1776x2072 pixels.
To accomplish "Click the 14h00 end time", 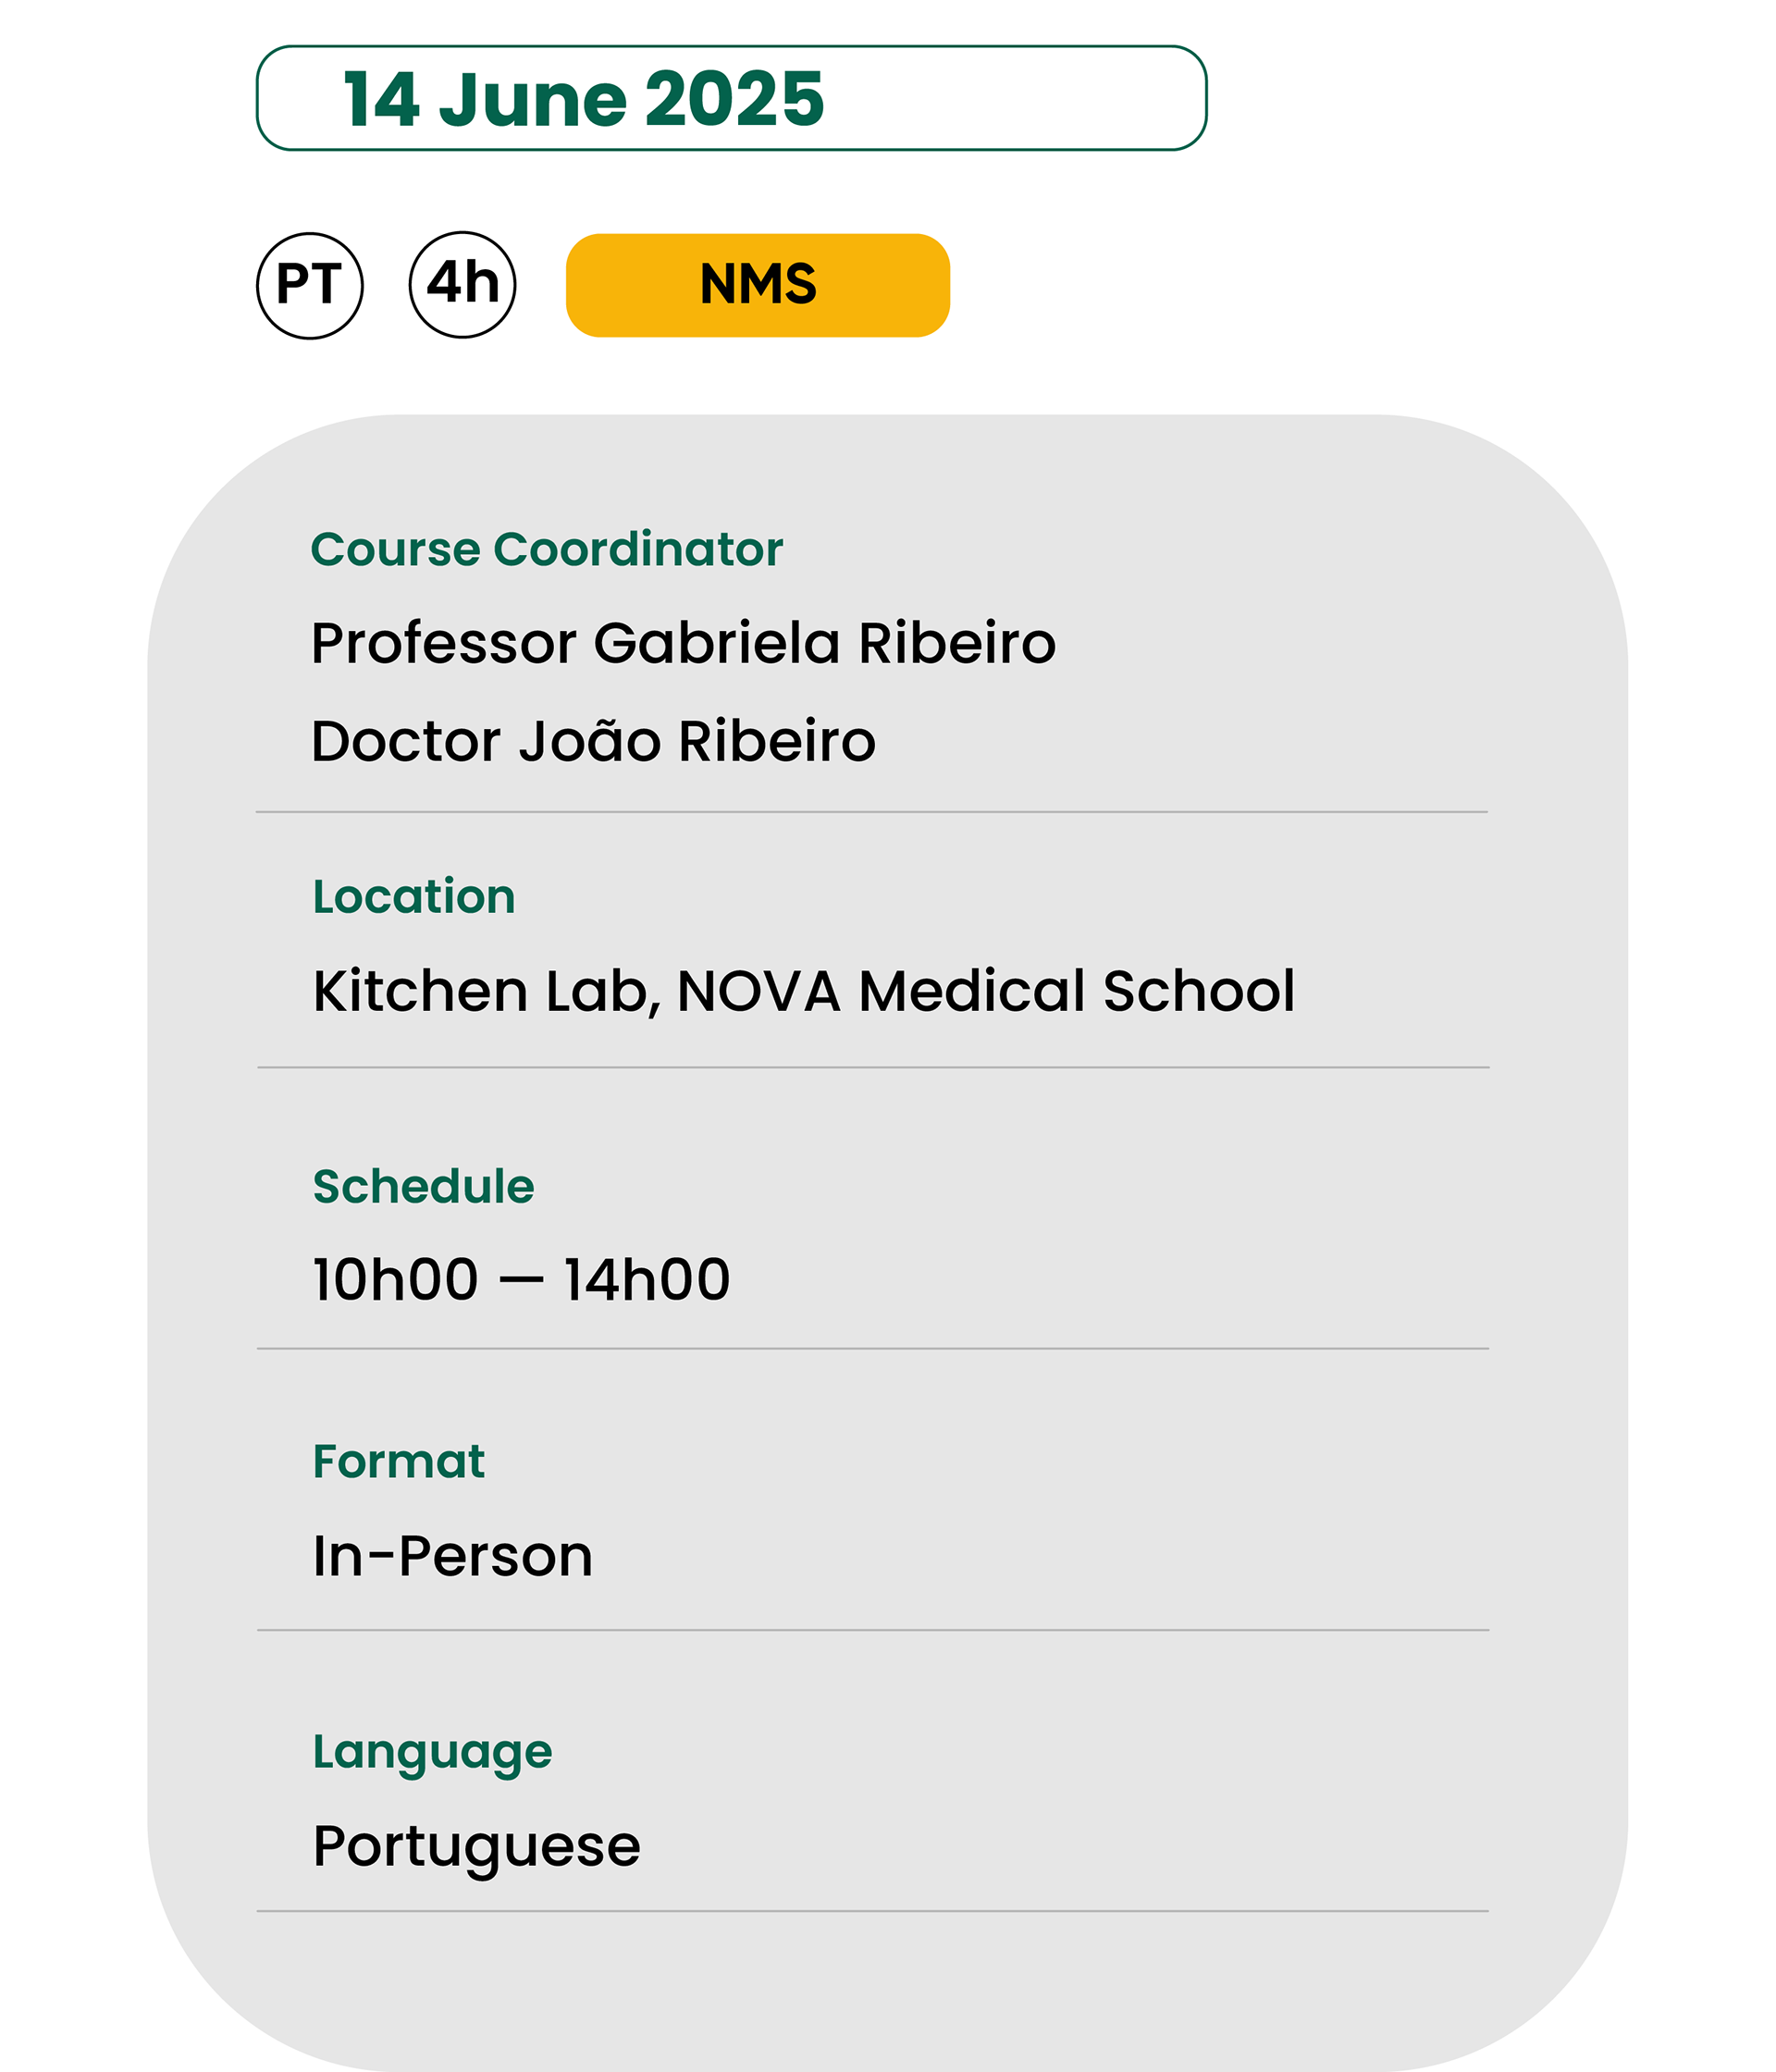I will coord(648,1279).
